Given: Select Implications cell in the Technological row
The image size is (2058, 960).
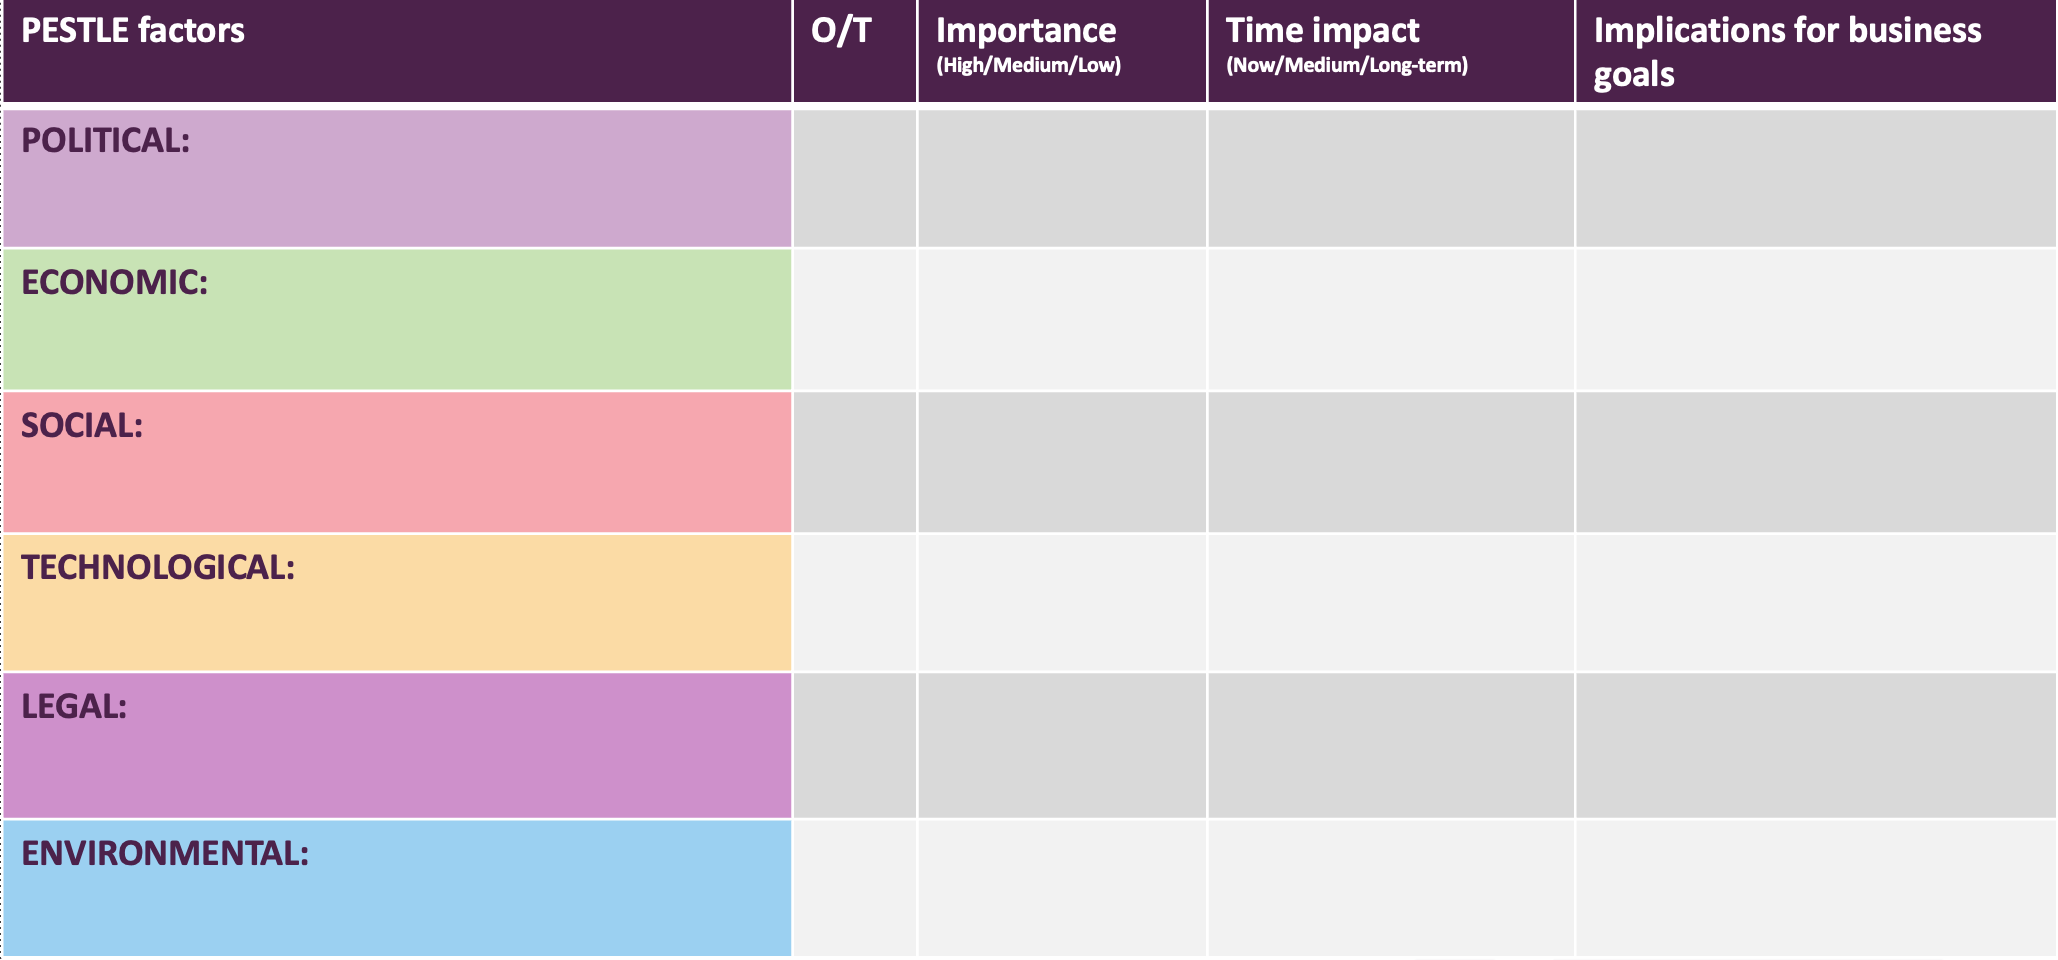Looking at the screenshot, I should [1815, 603].
